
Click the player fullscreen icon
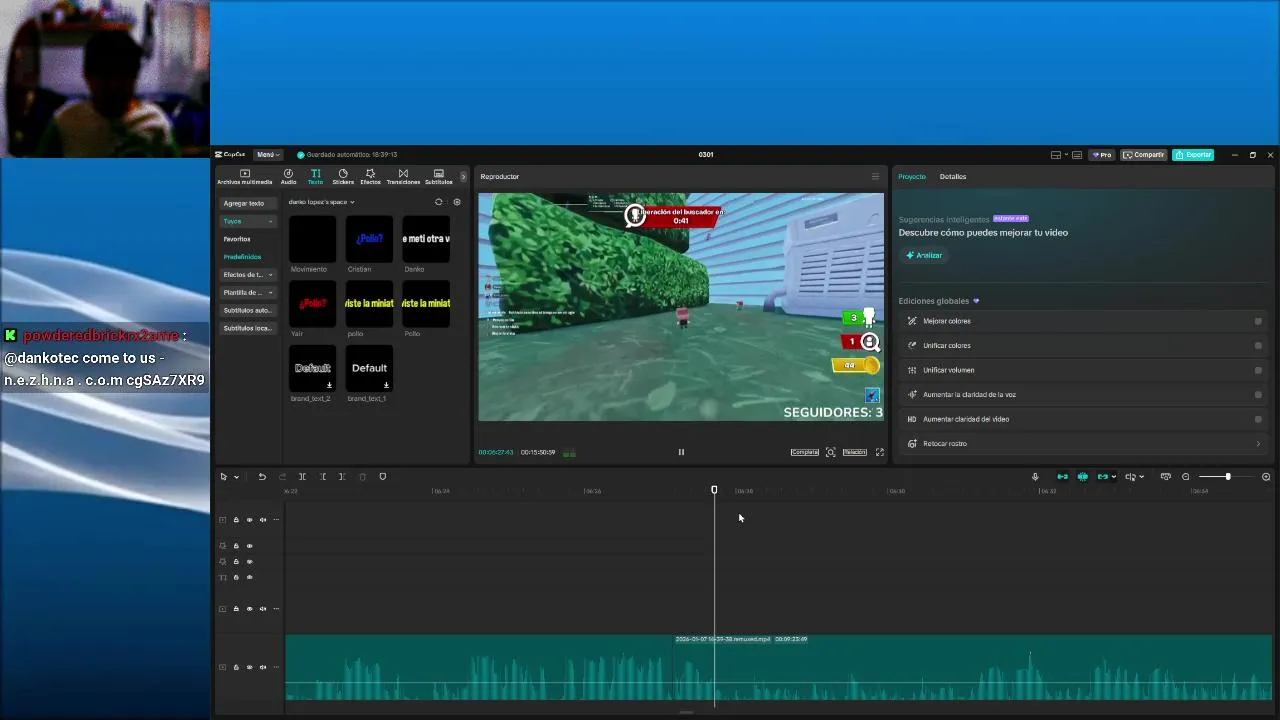(880, 452)
